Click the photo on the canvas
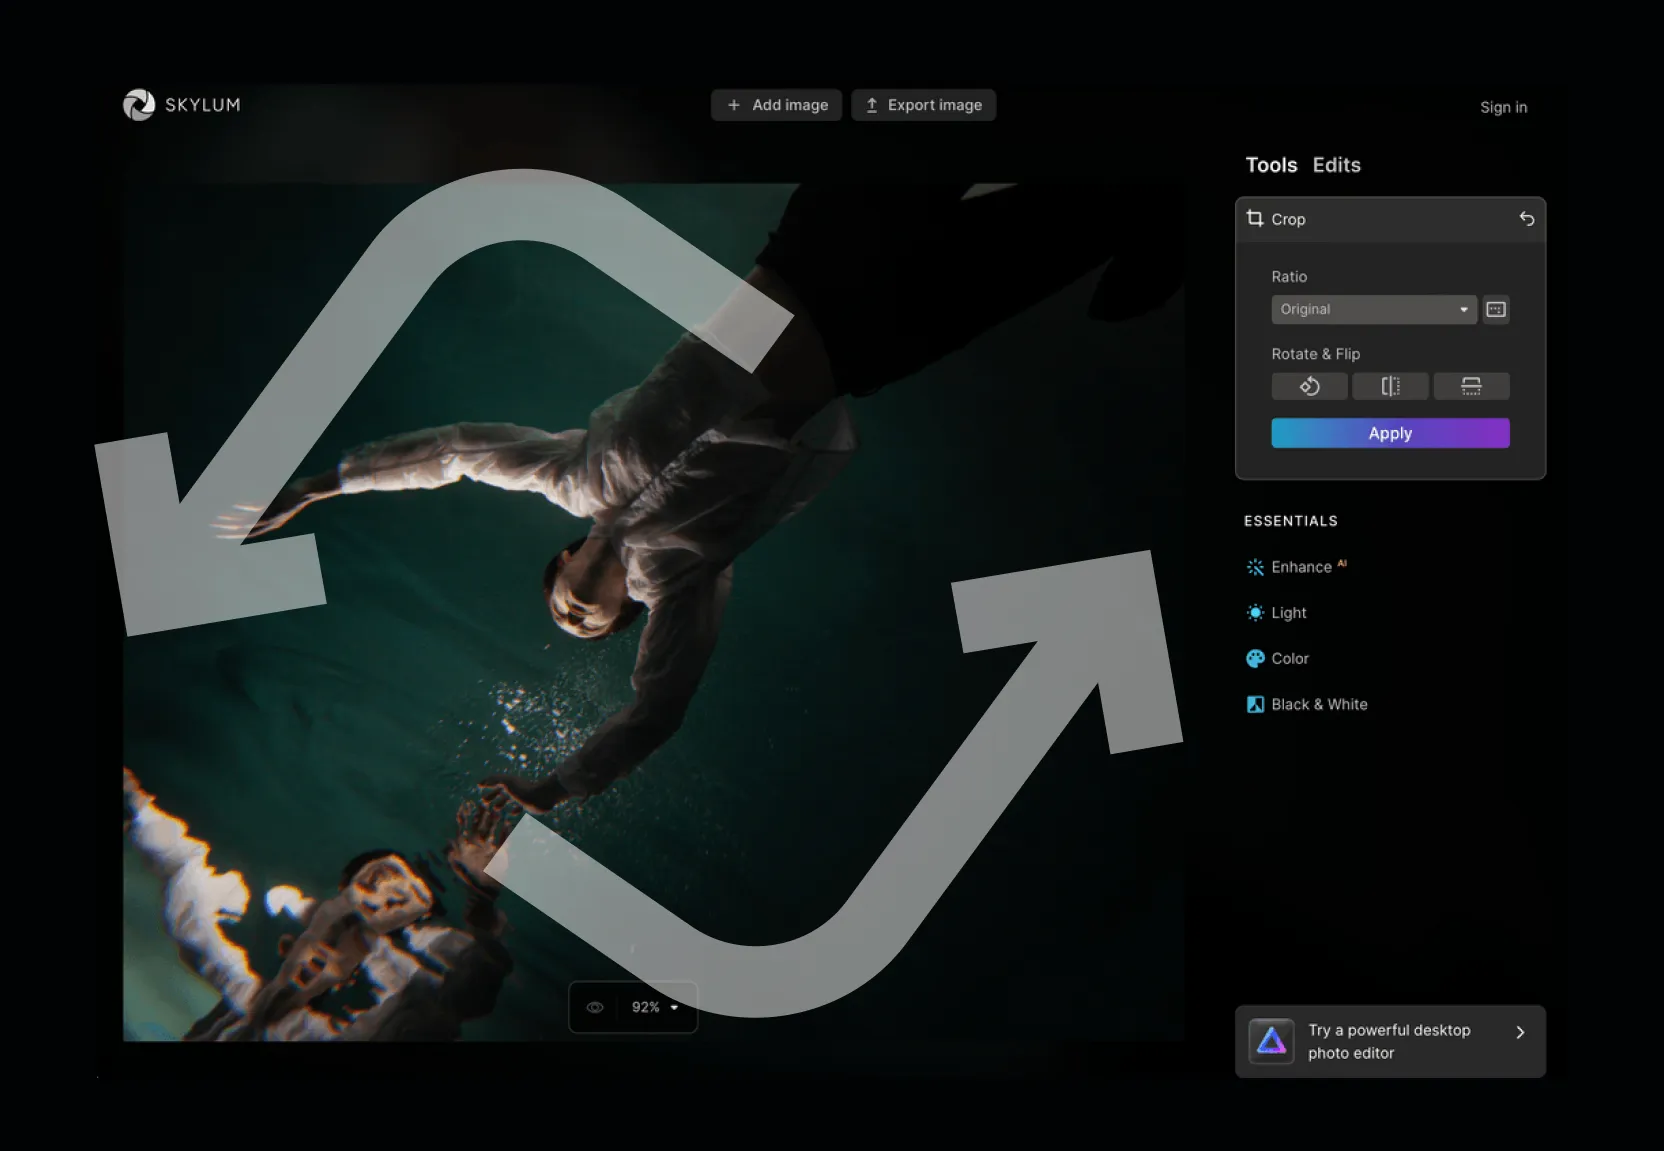Viewport: 1664px width, 1151px height. (x=653, y=612)
